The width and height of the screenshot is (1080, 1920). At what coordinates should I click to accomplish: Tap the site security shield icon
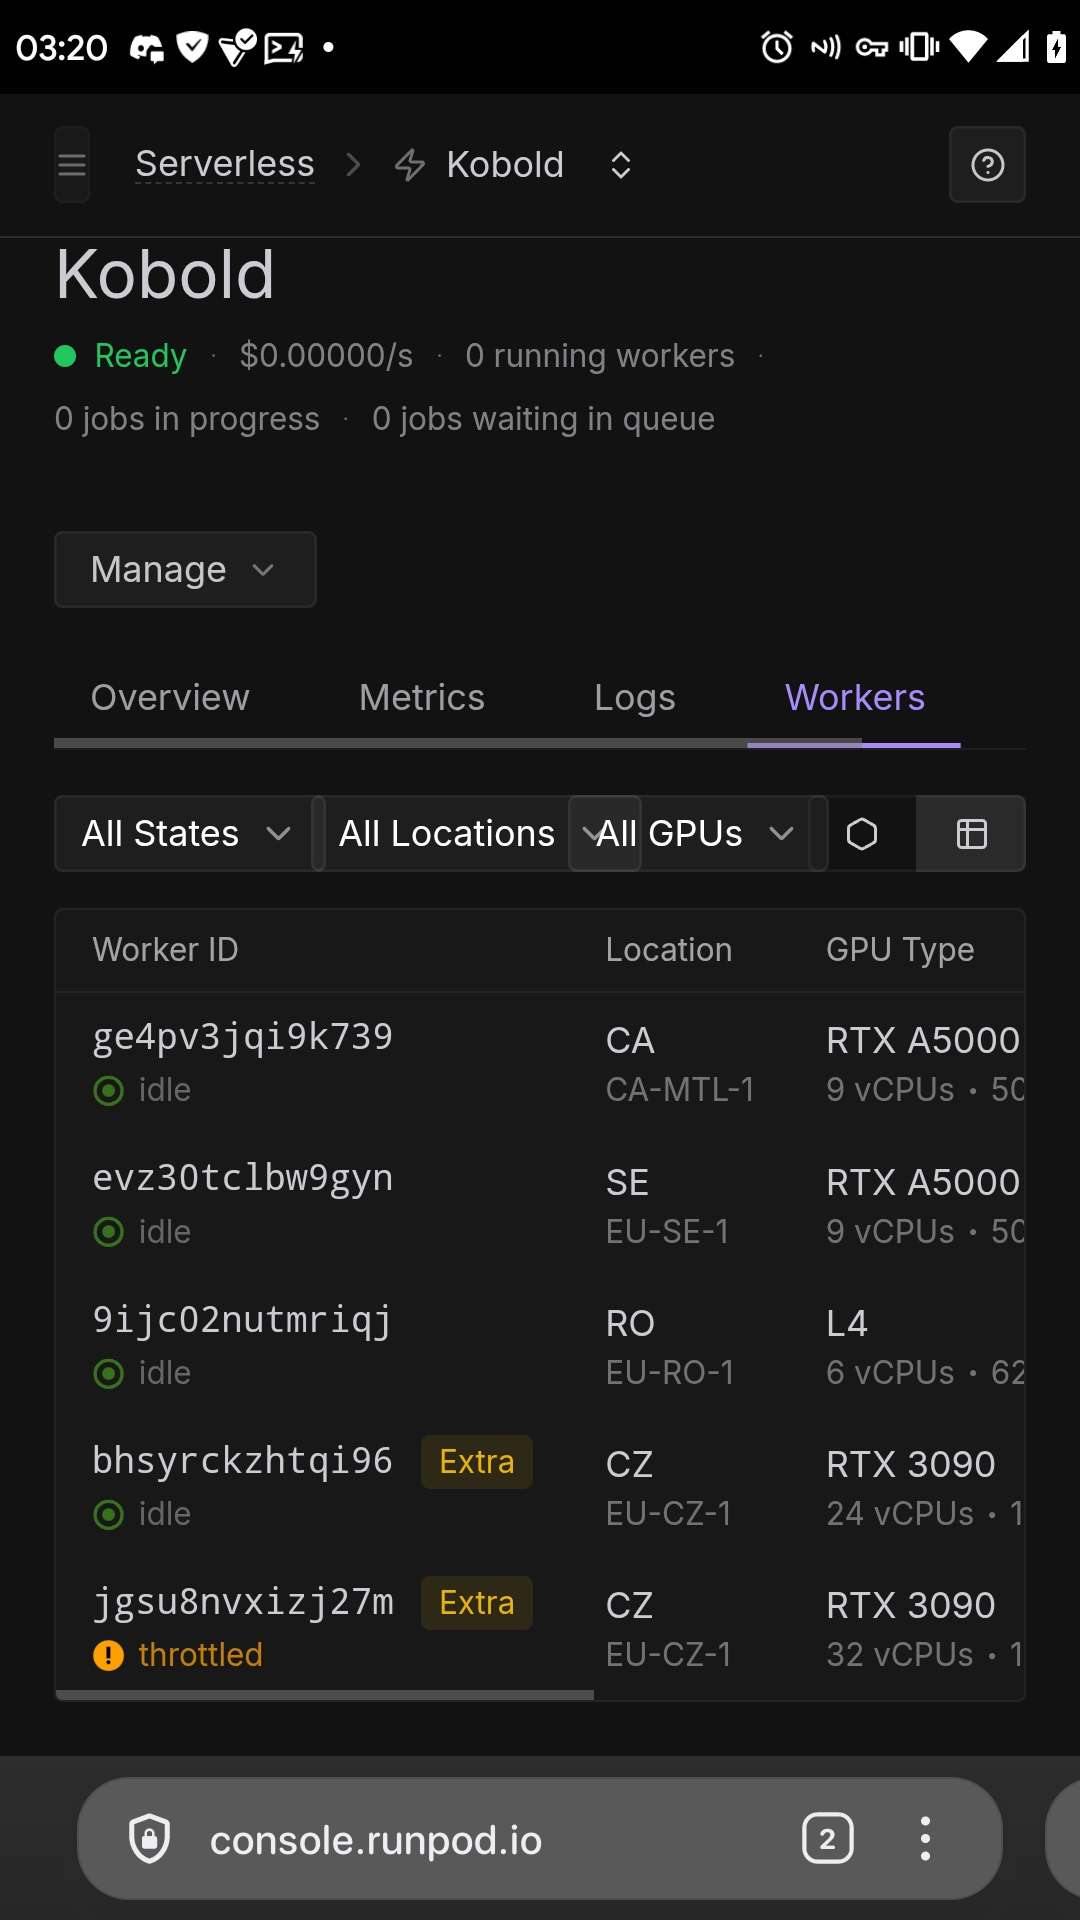tap(150, 1839)
